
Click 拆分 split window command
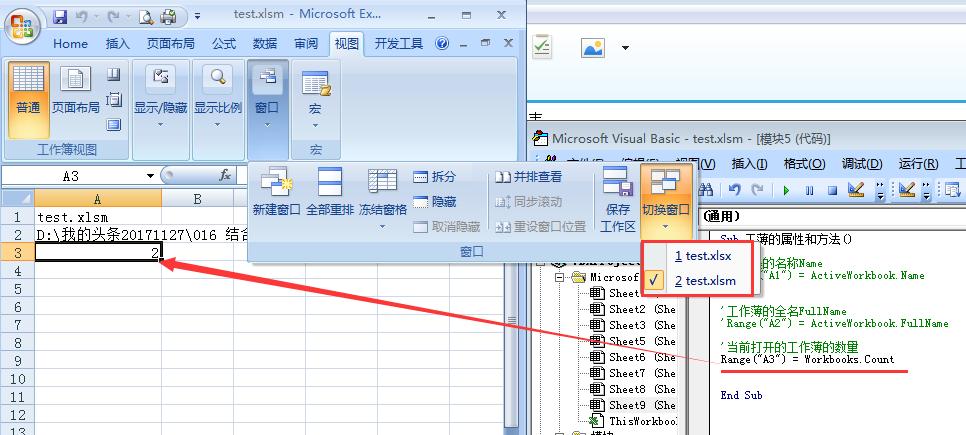(x=435, y=177)
